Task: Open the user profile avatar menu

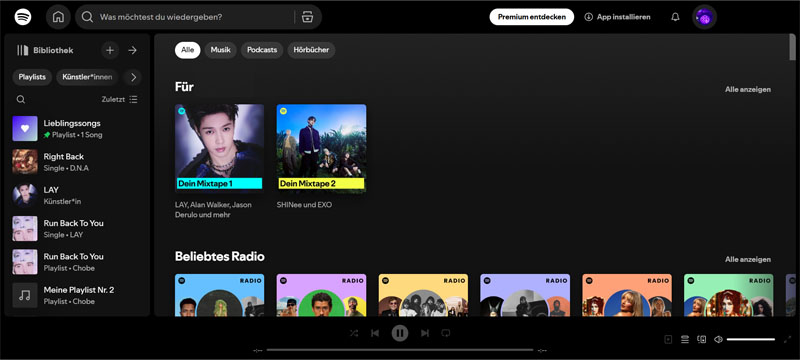Action: (x=704, y=17)
